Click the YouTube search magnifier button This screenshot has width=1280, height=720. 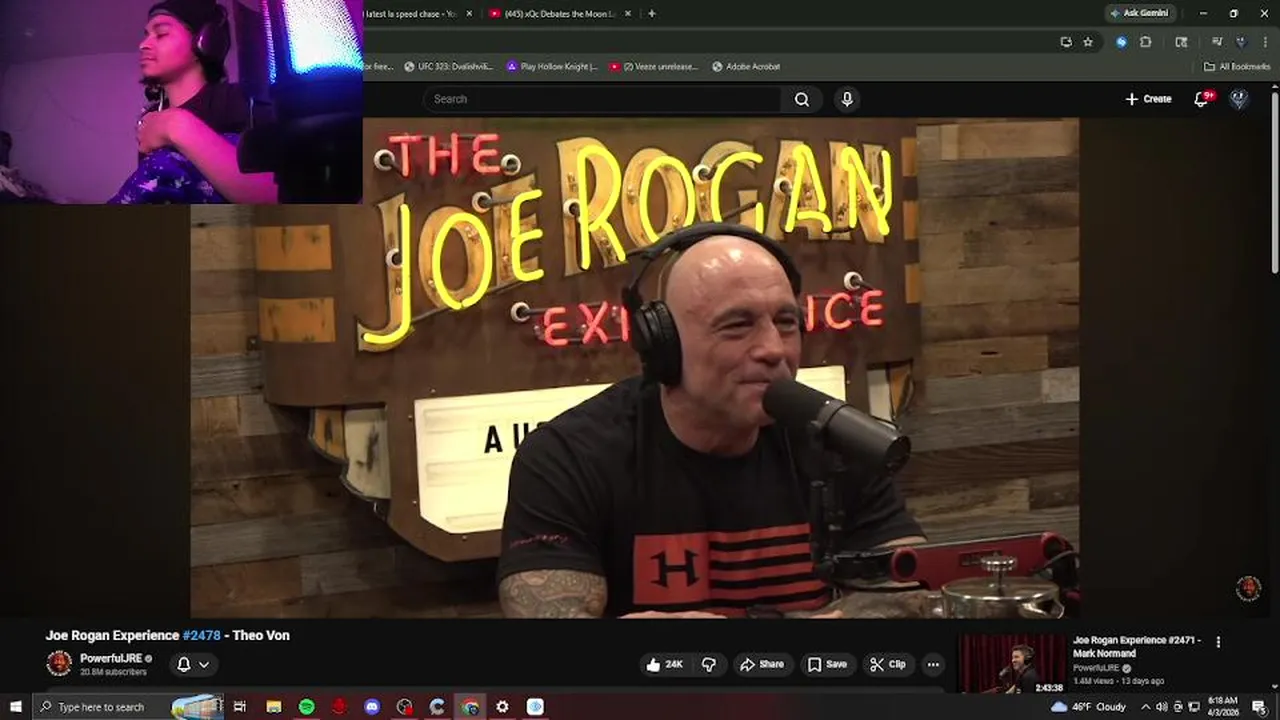click(802, 99)
